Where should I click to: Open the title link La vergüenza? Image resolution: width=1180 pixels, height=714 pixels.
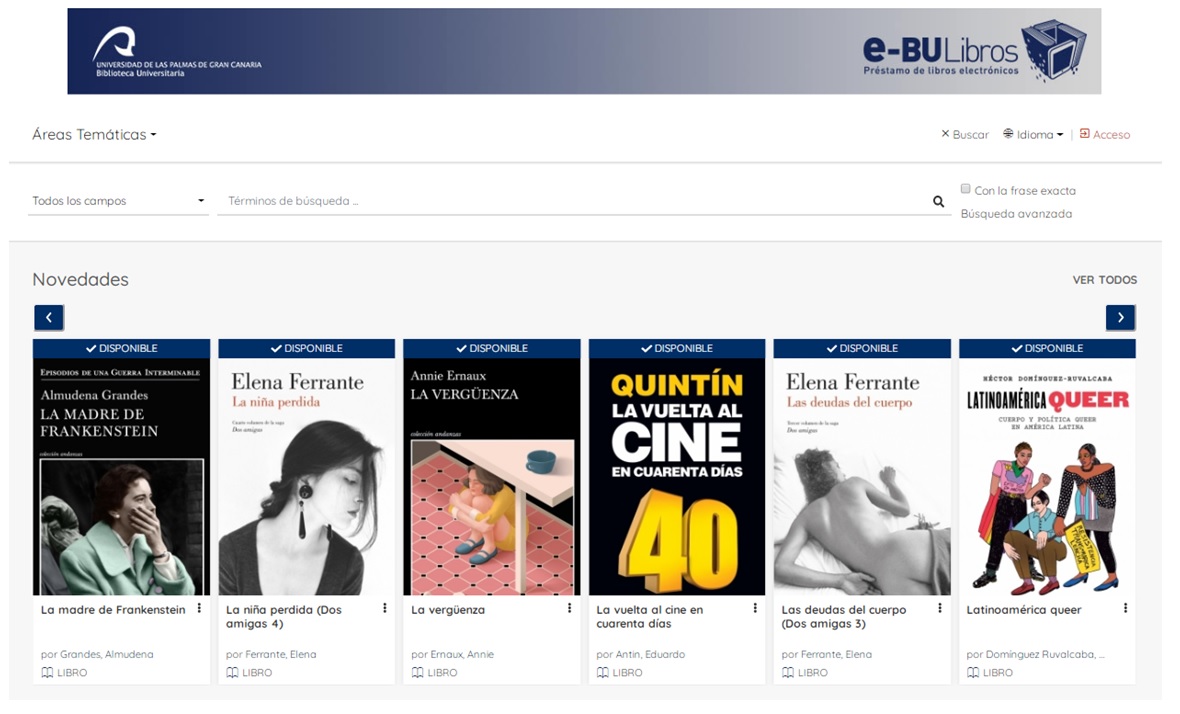point(448,610)
